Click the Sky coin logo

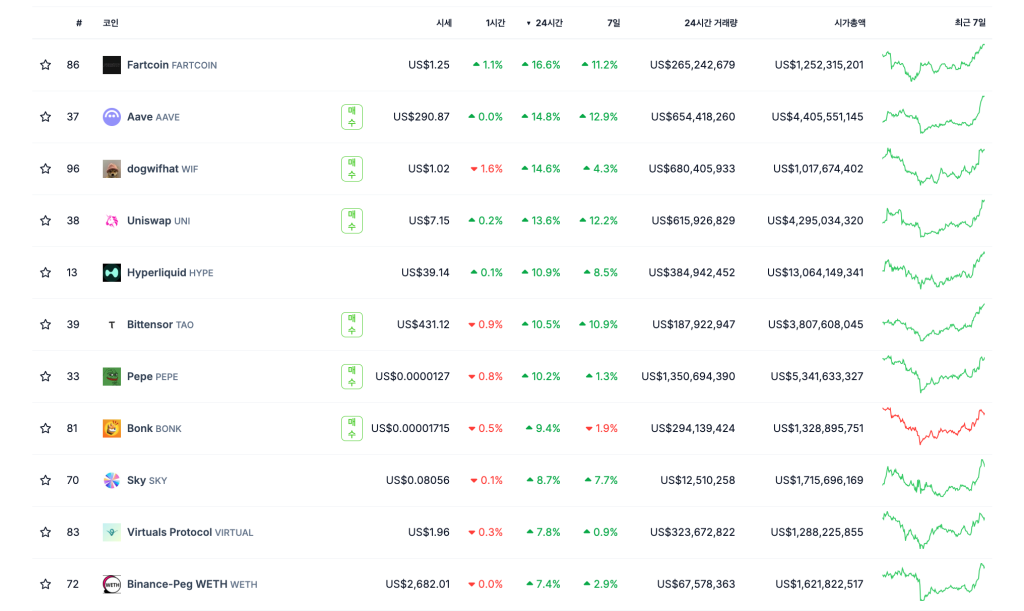click(x=112, y=480)
